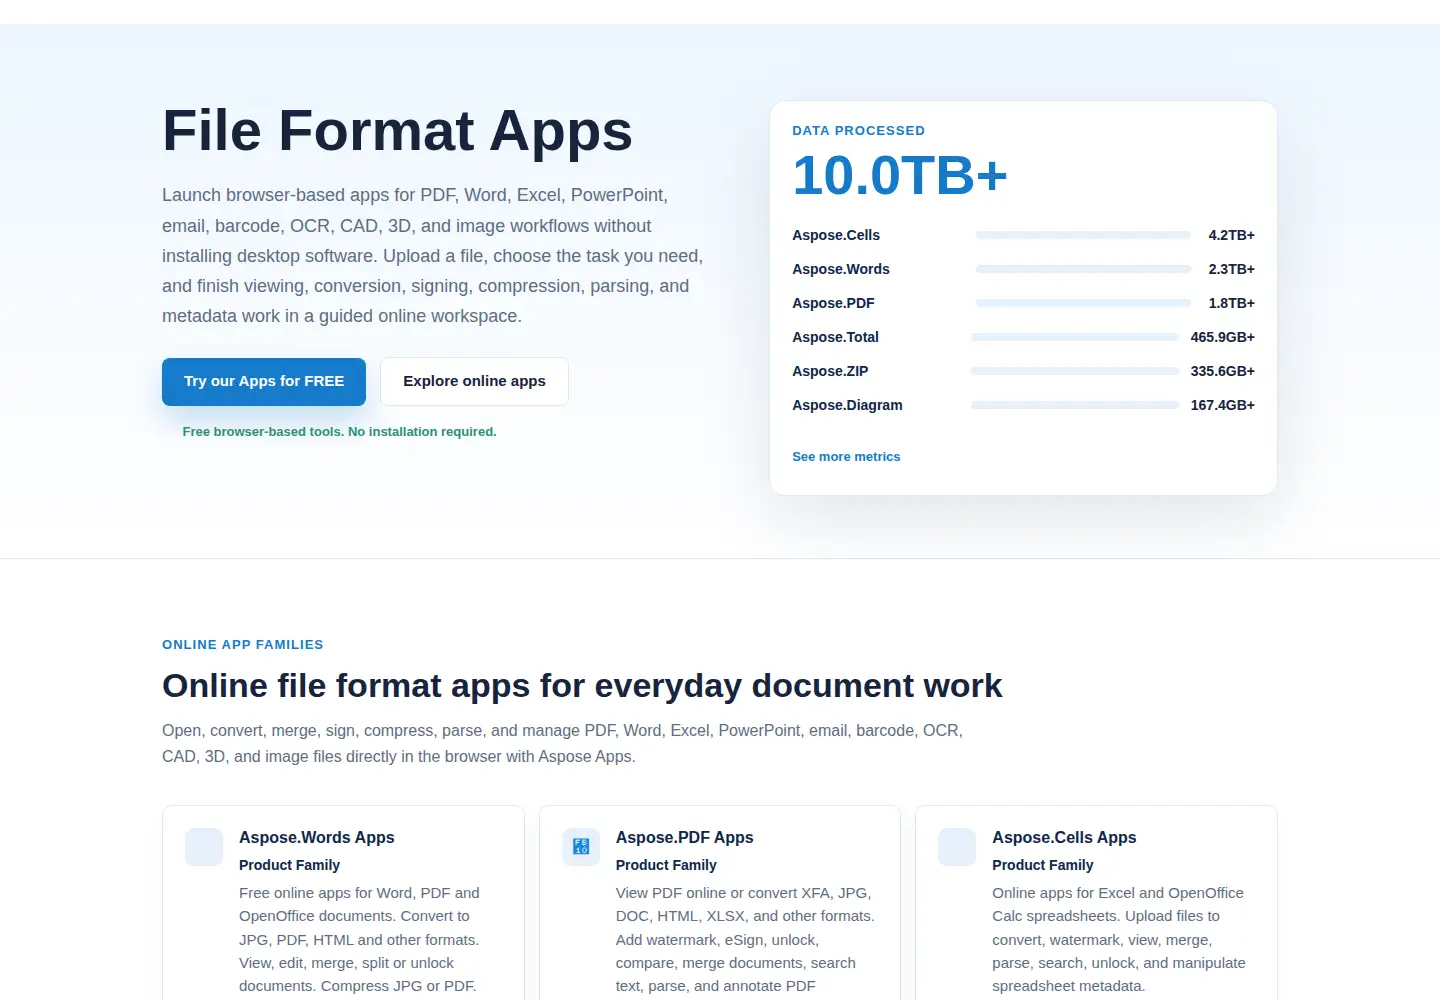The height and width of the screenshot is (1000, 1440).
Task: Click the "335.6GB+" value
Action: [x=1222, y=372]
